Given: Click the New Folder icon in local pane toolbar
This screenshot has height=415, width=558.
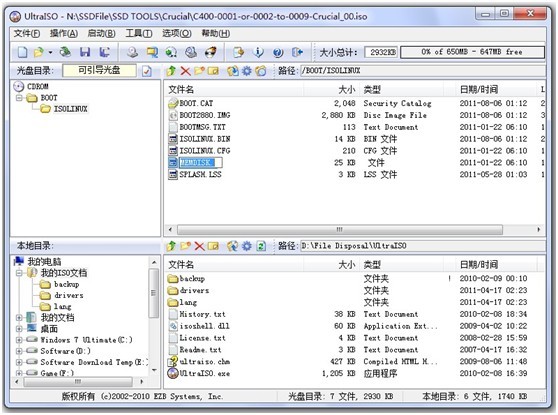Looking at the screenshot, I should [185, 246].
